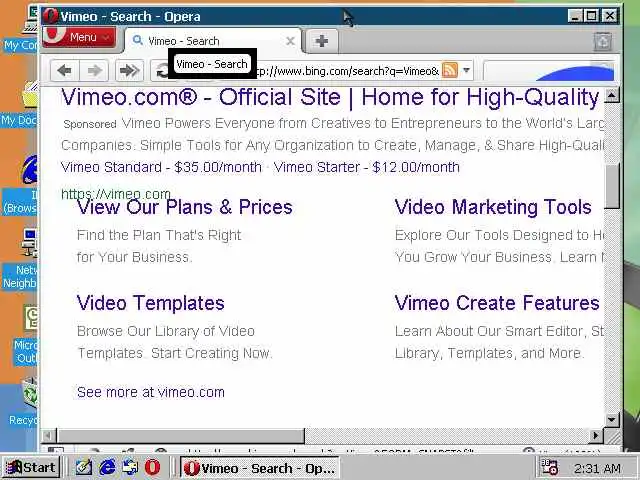Open Network Neighborhood desktop icon

click(20, 259)
